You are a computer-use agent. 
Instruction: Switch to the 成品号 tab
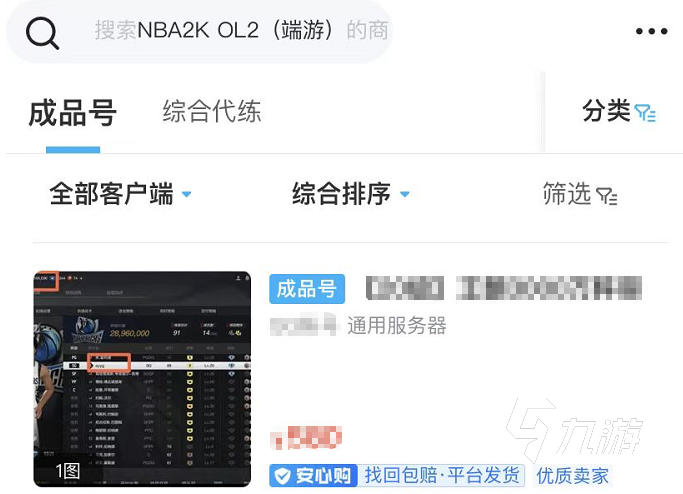(x=73, y=113)
